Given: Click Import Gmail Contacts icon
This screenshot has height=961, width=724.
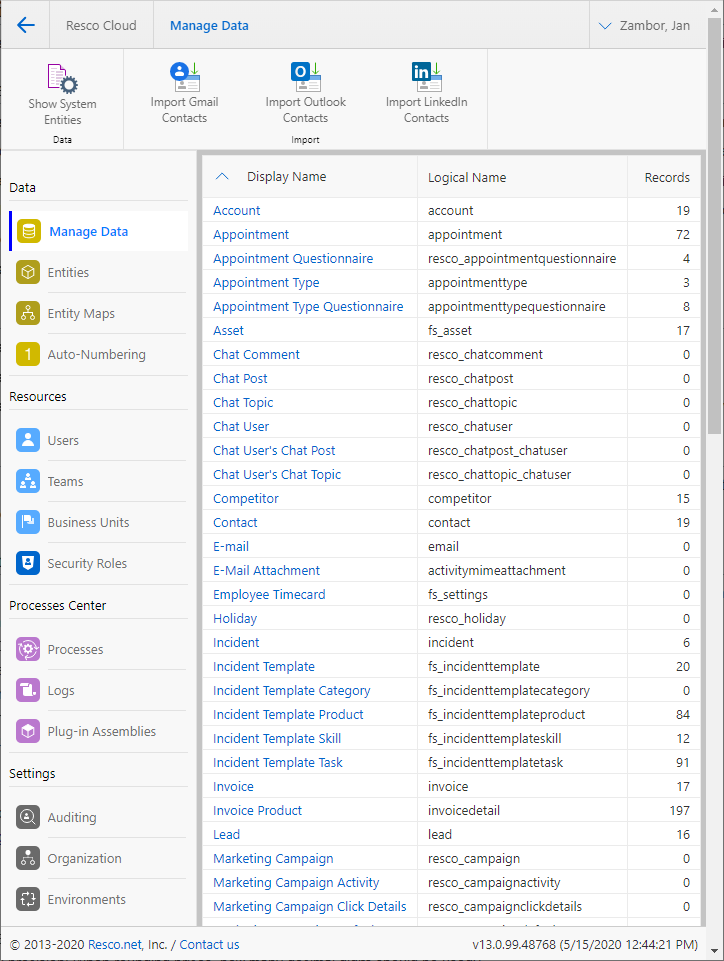Looking at the screenshot, I should point(184,76).
